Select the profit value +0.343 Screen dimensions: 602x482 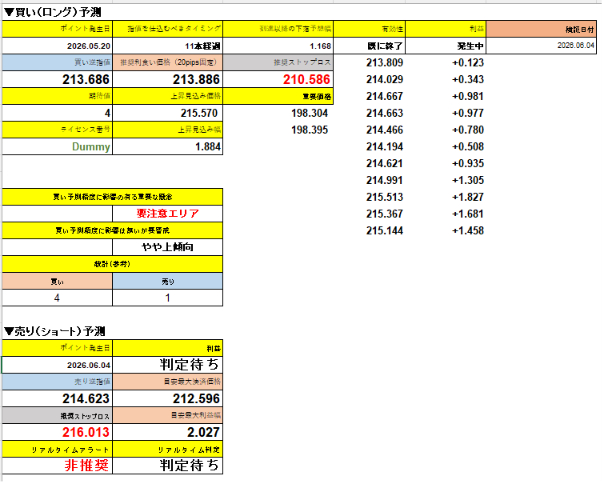pyautogui.click(x=468, y=80)
